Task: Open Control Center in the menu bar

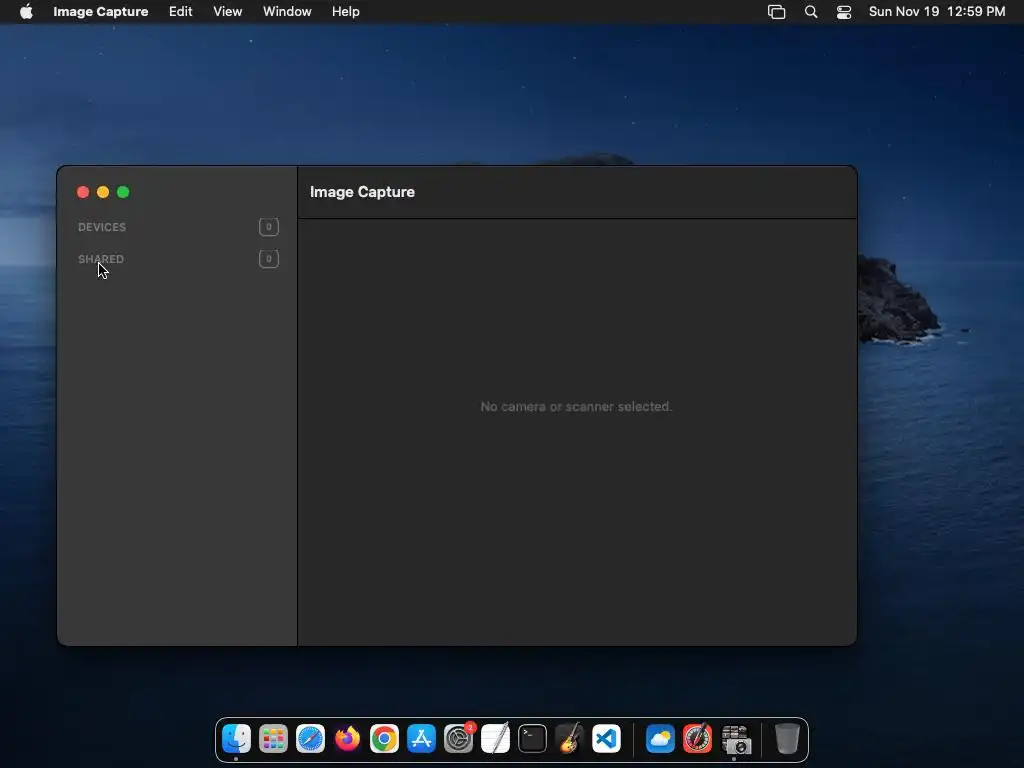Action: pyautogui.click(x=844, y=11)
